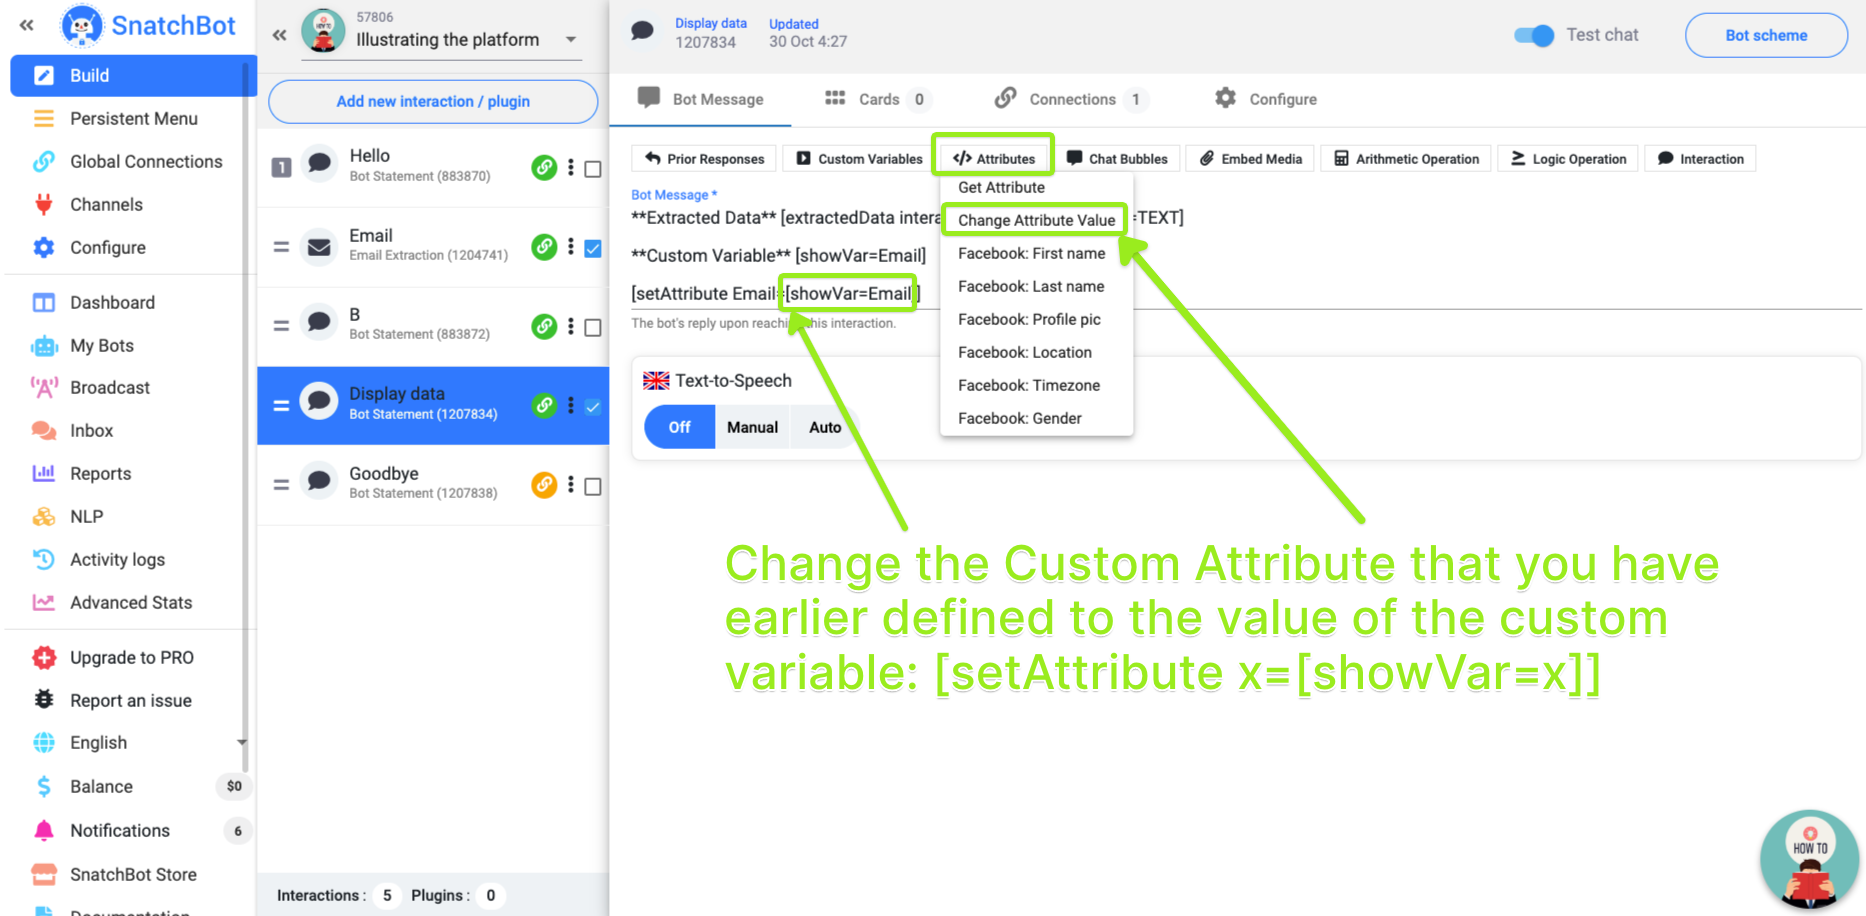Switch to the Connections tab
The height and width of the screenshot is (916, 1866).
pos(1070,99)
